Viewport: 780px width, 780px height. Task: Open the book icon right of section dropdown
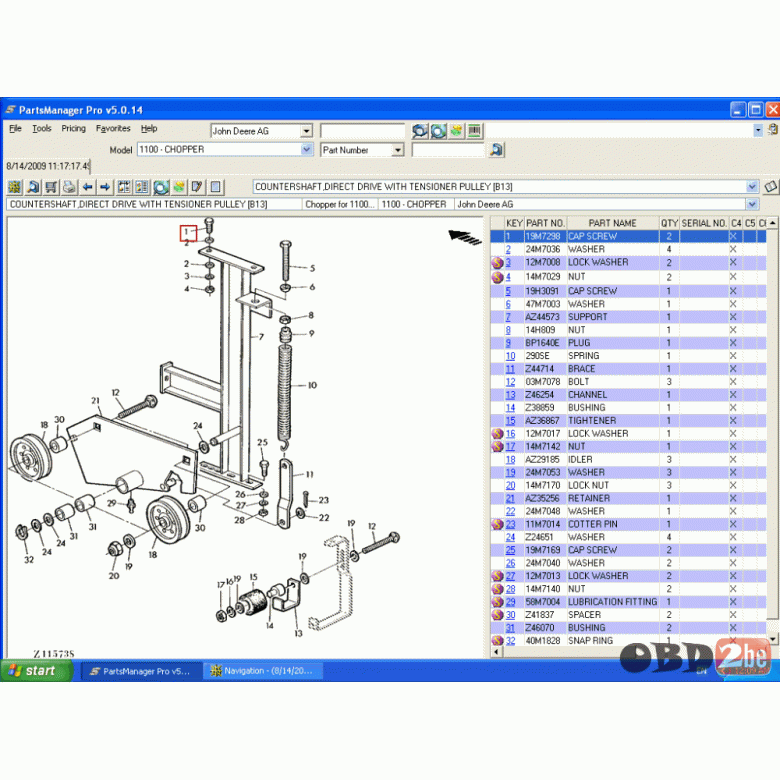(x=771, y=187)
